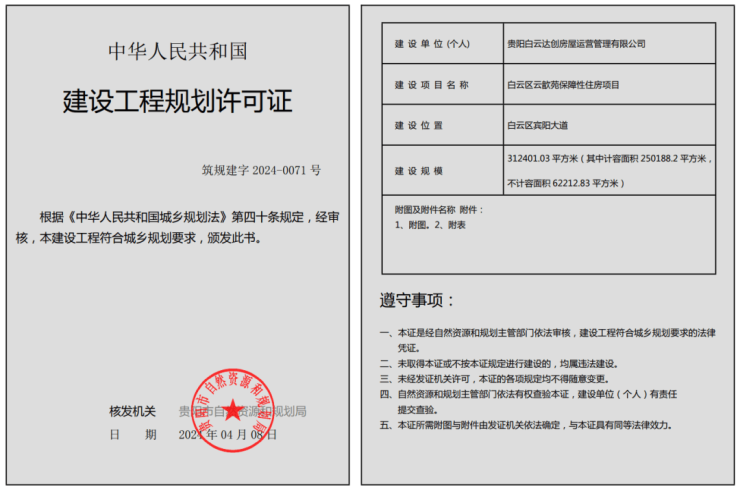Click table label 建设单位(个人)
This screenshot has width=740, height=490.
[x=432, y=44]
